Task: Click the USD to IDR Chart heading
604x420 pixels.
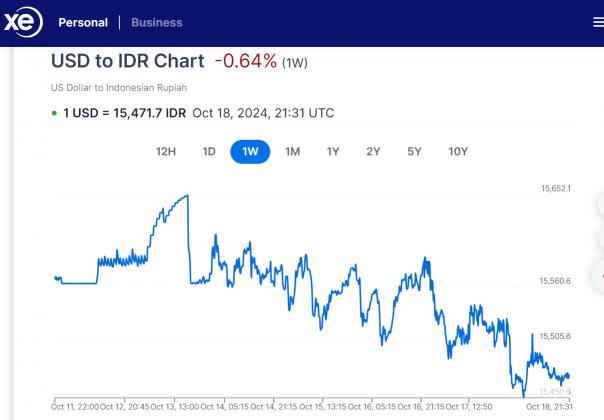Action: 128,61
